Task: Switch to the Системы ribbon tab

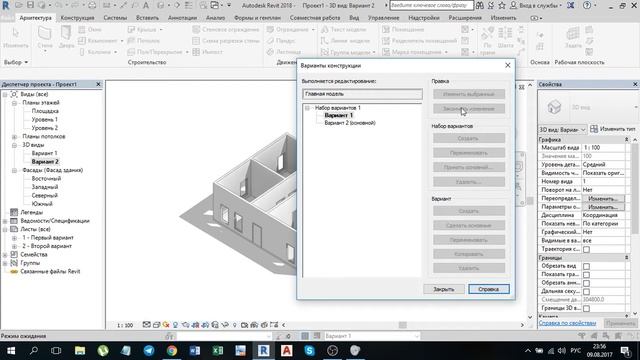Action: [115, 18]
